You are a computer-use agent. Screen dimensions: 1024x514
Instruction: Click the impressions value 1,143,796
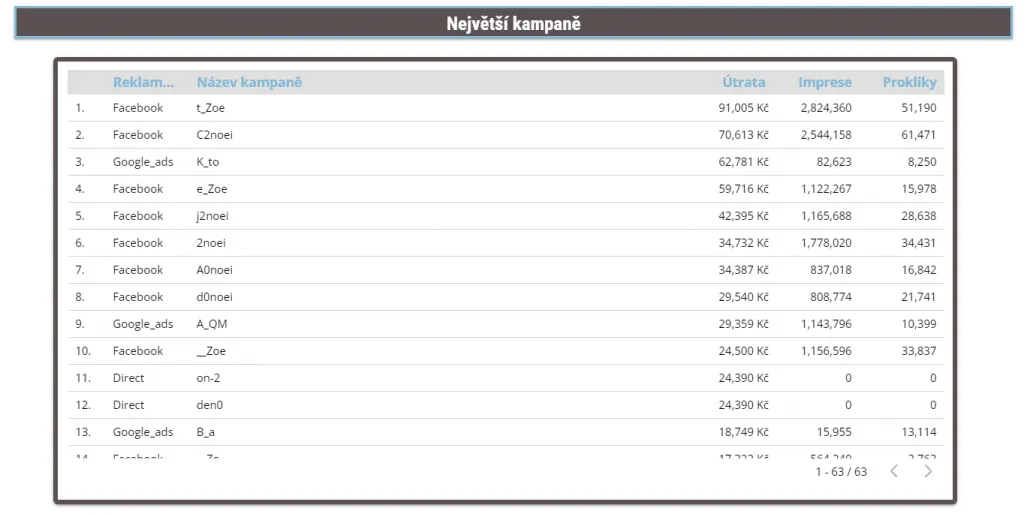pos(826,324)
